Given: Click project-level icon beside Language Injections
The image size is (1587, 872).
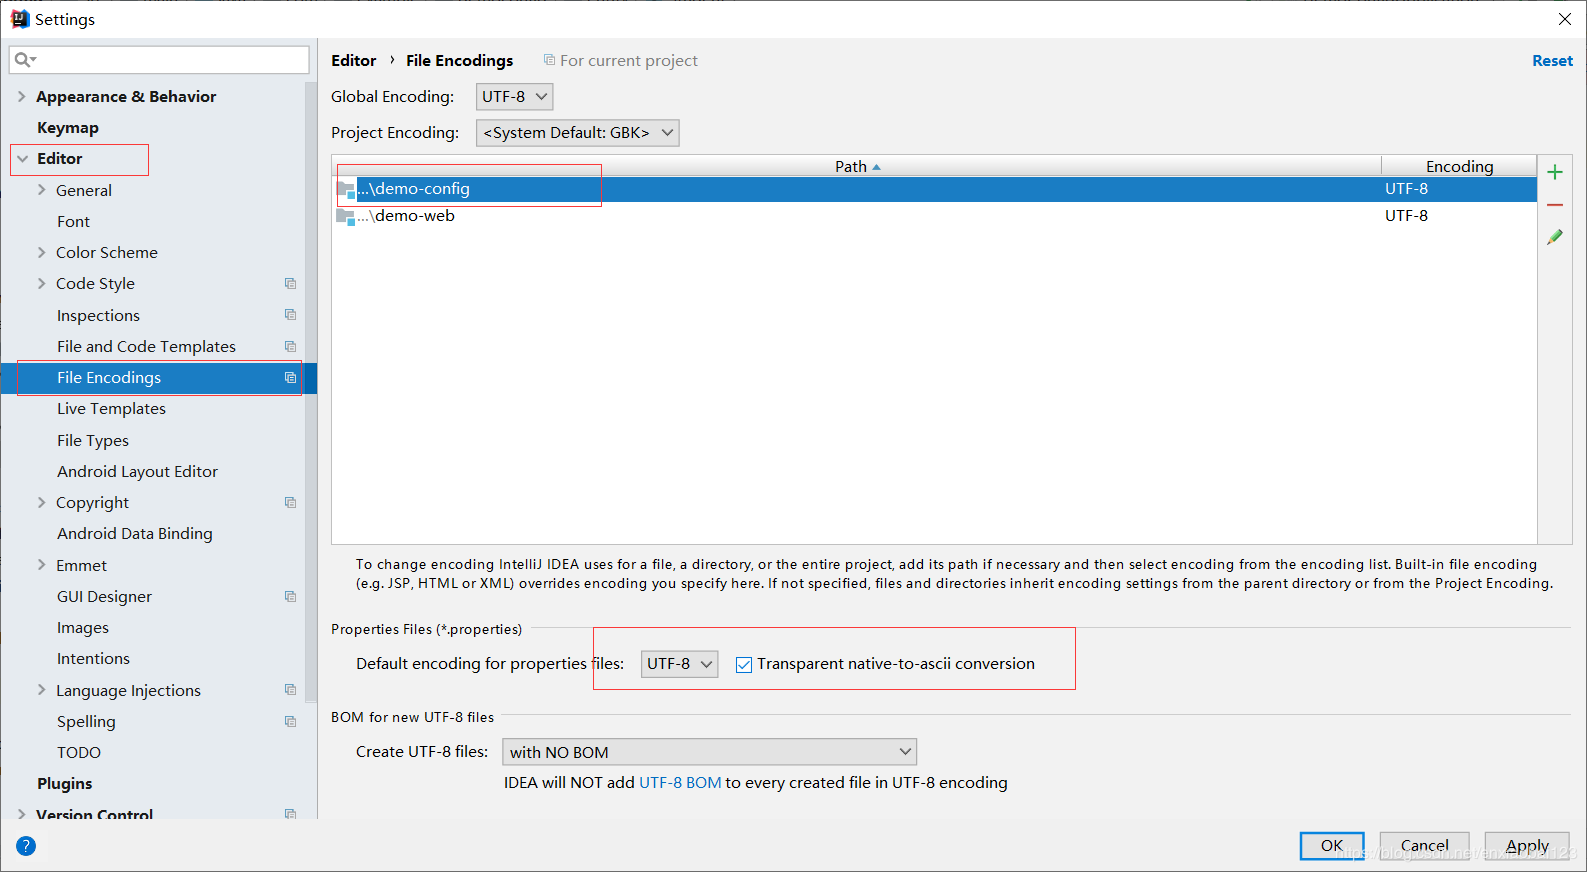Looking at the screenshot, I should (x=290, y=690).
